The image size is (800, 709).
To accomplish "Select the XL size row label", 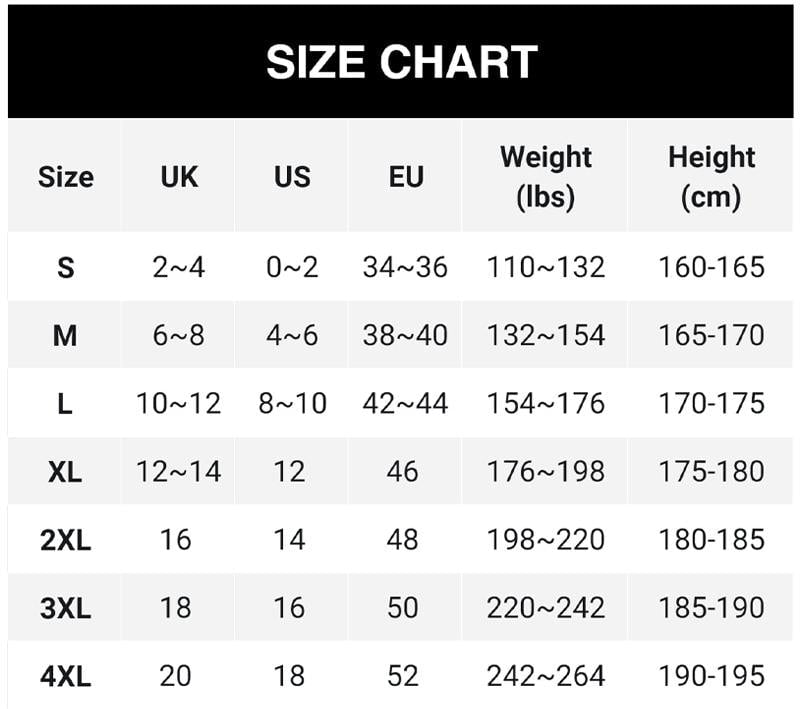I will (65, 471).
